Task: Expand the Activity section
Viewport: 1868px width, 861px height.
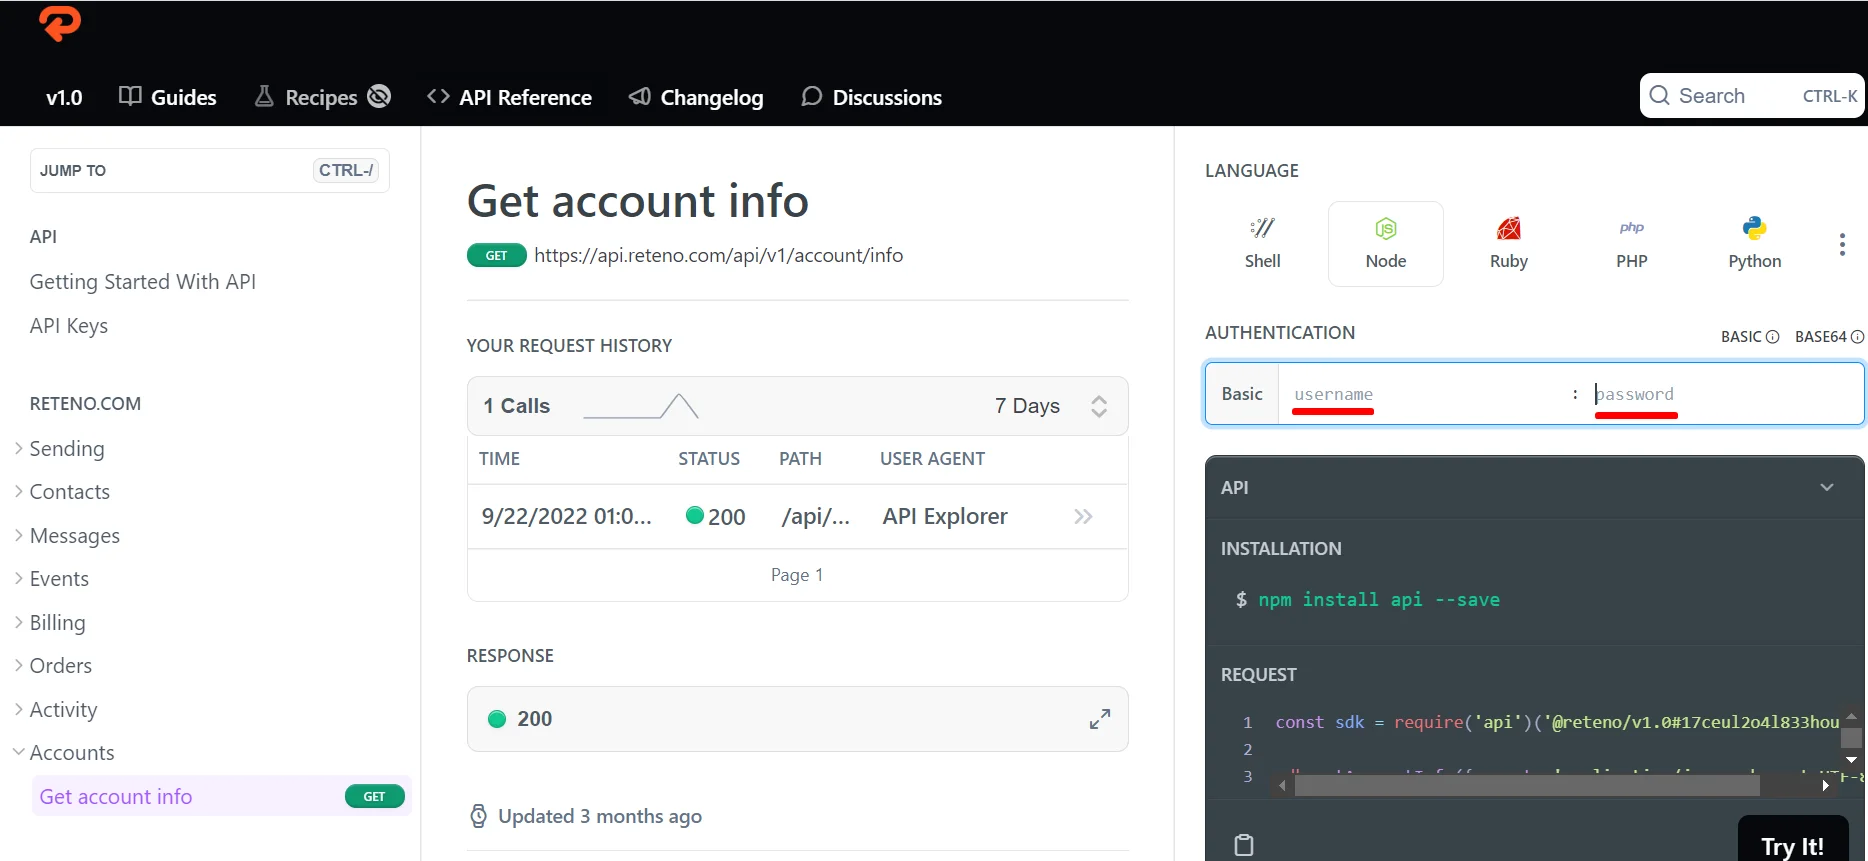Action: click(56, 710)
